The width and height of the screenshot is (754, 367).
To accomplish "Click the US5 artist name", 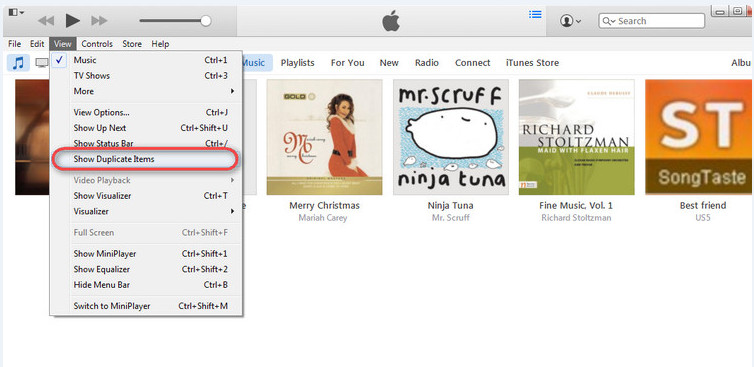I will [x=703, y=218].
